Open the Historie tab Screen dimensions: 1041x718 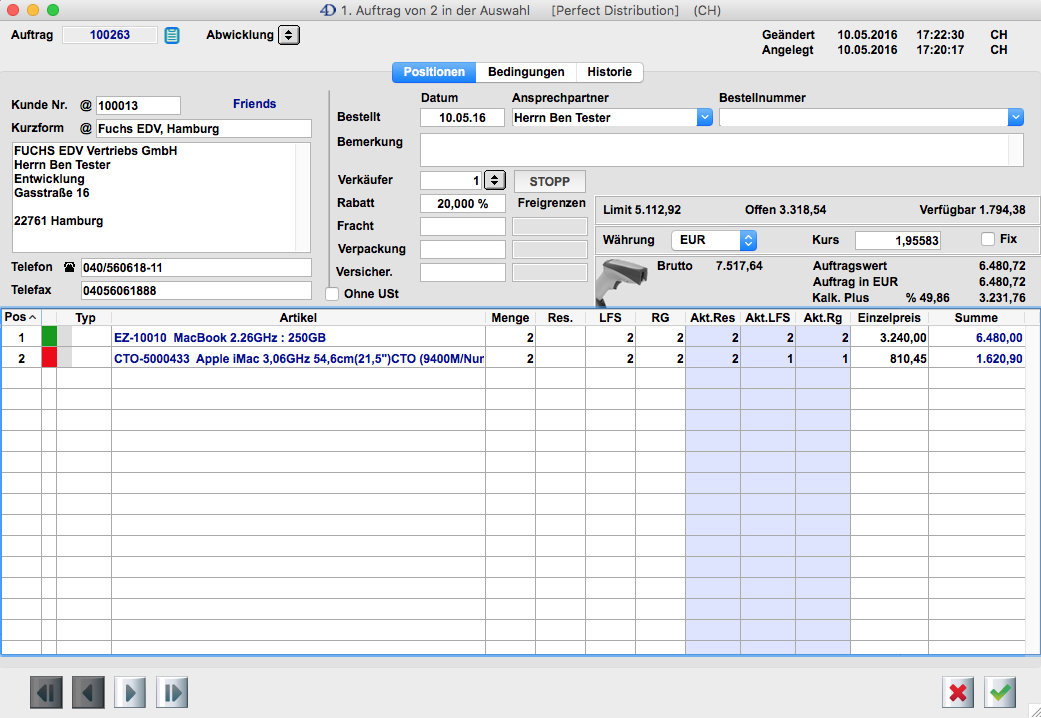[609, 72]
